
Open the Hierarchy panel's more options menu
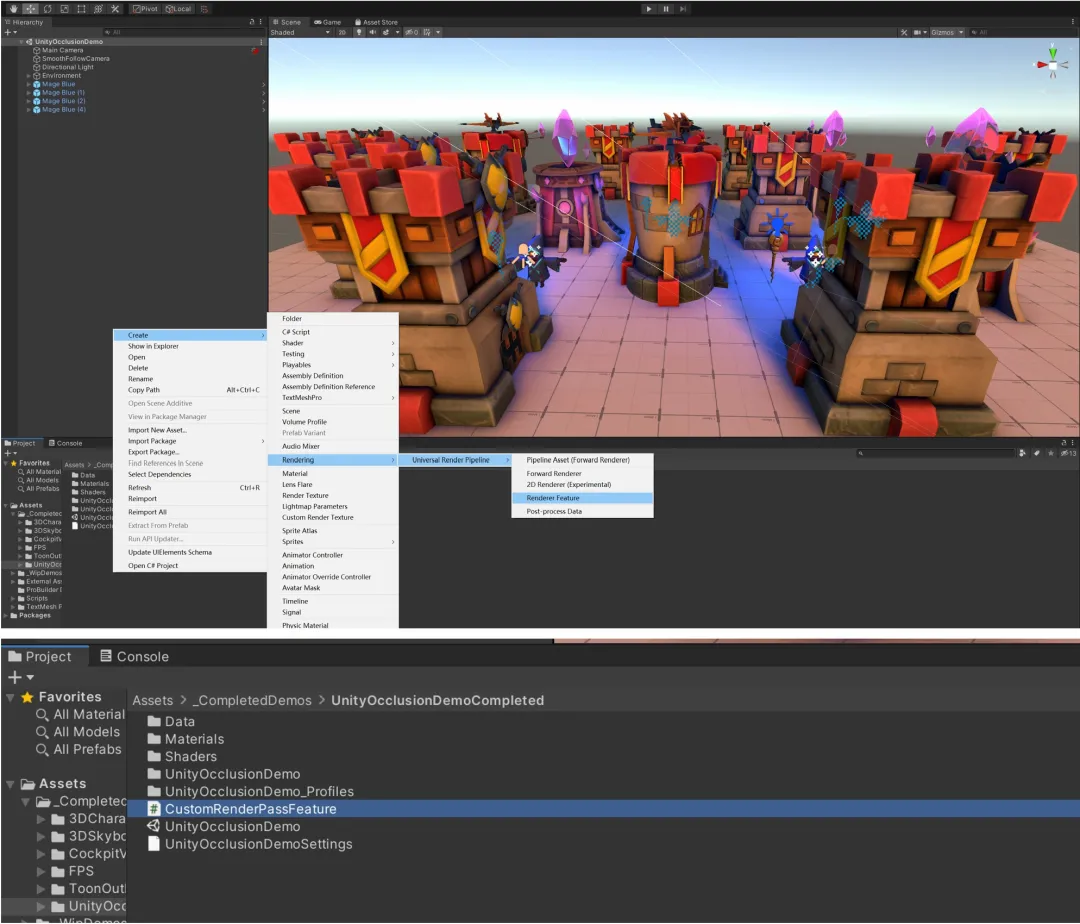coord(260,22)
